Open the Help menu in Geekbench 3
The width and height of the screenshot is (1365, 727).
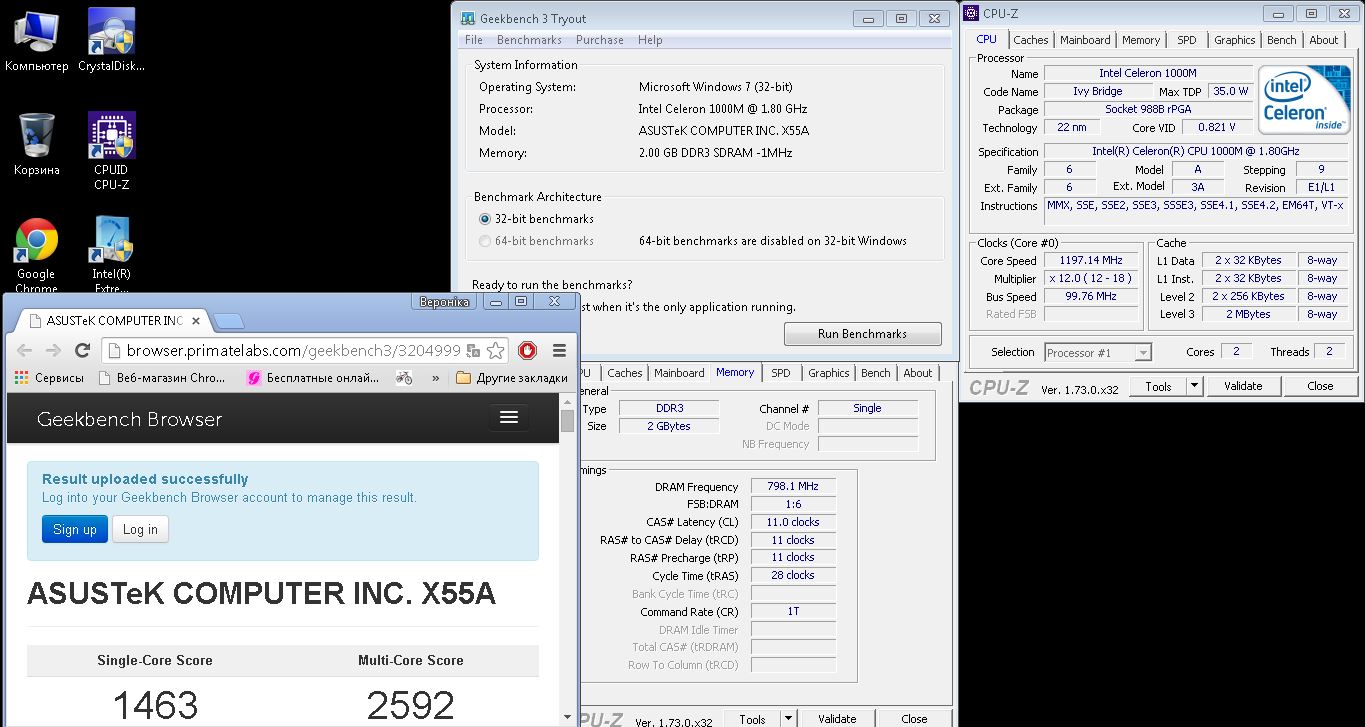tap(650, 40)
